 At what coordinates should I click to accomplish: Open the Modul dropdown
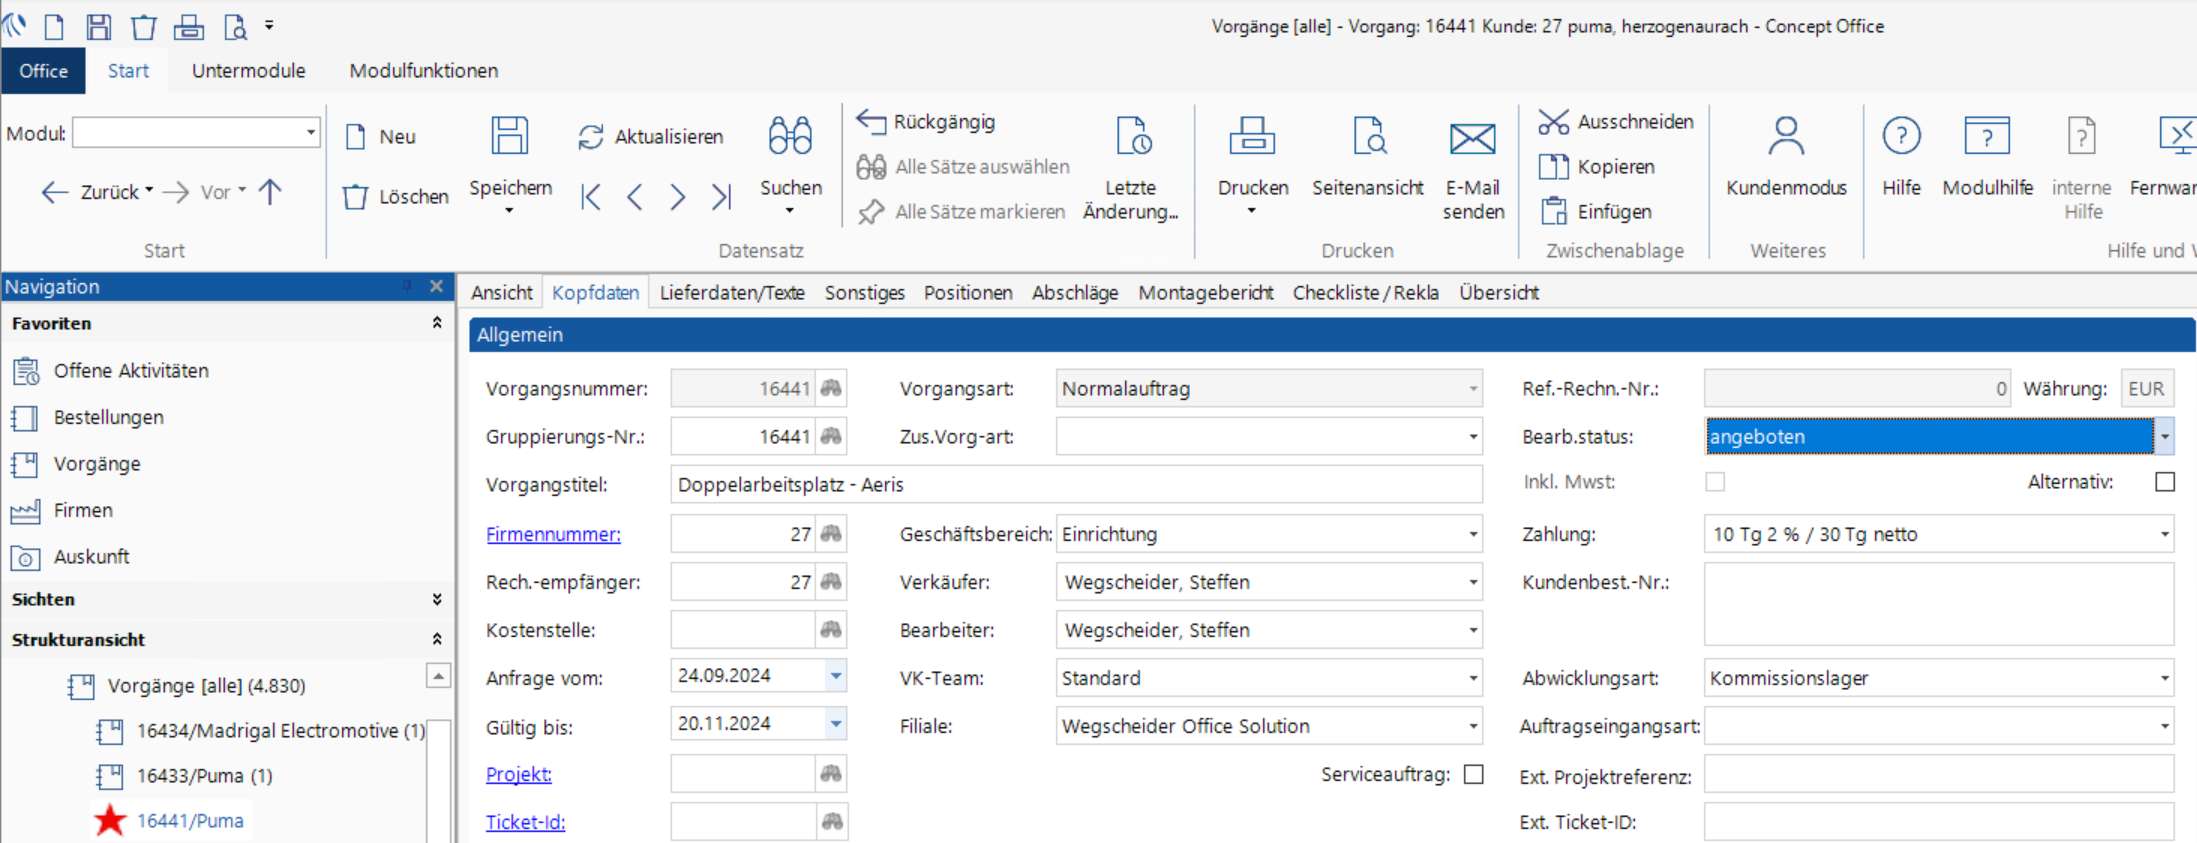pyautogui.click(x=310, y=132)
